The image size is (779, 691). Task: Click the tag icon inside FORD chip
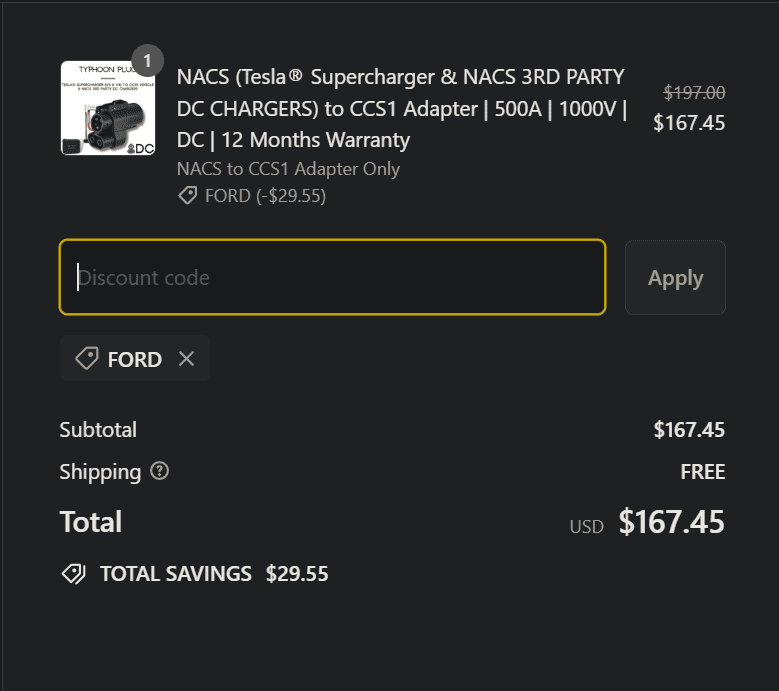[x=87, y=359]
